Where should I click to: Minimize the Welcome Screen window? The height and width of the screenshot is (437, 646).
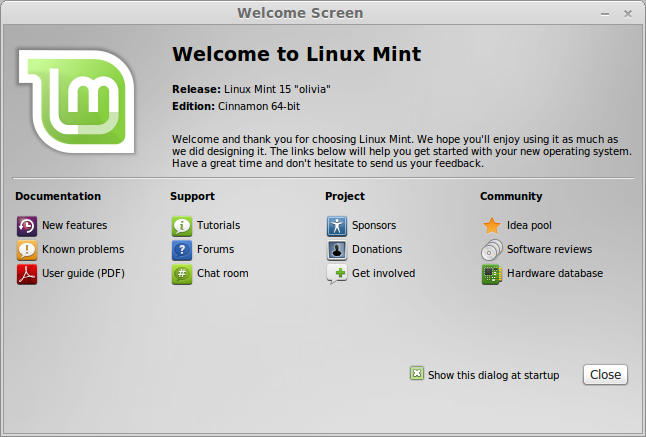606,13
